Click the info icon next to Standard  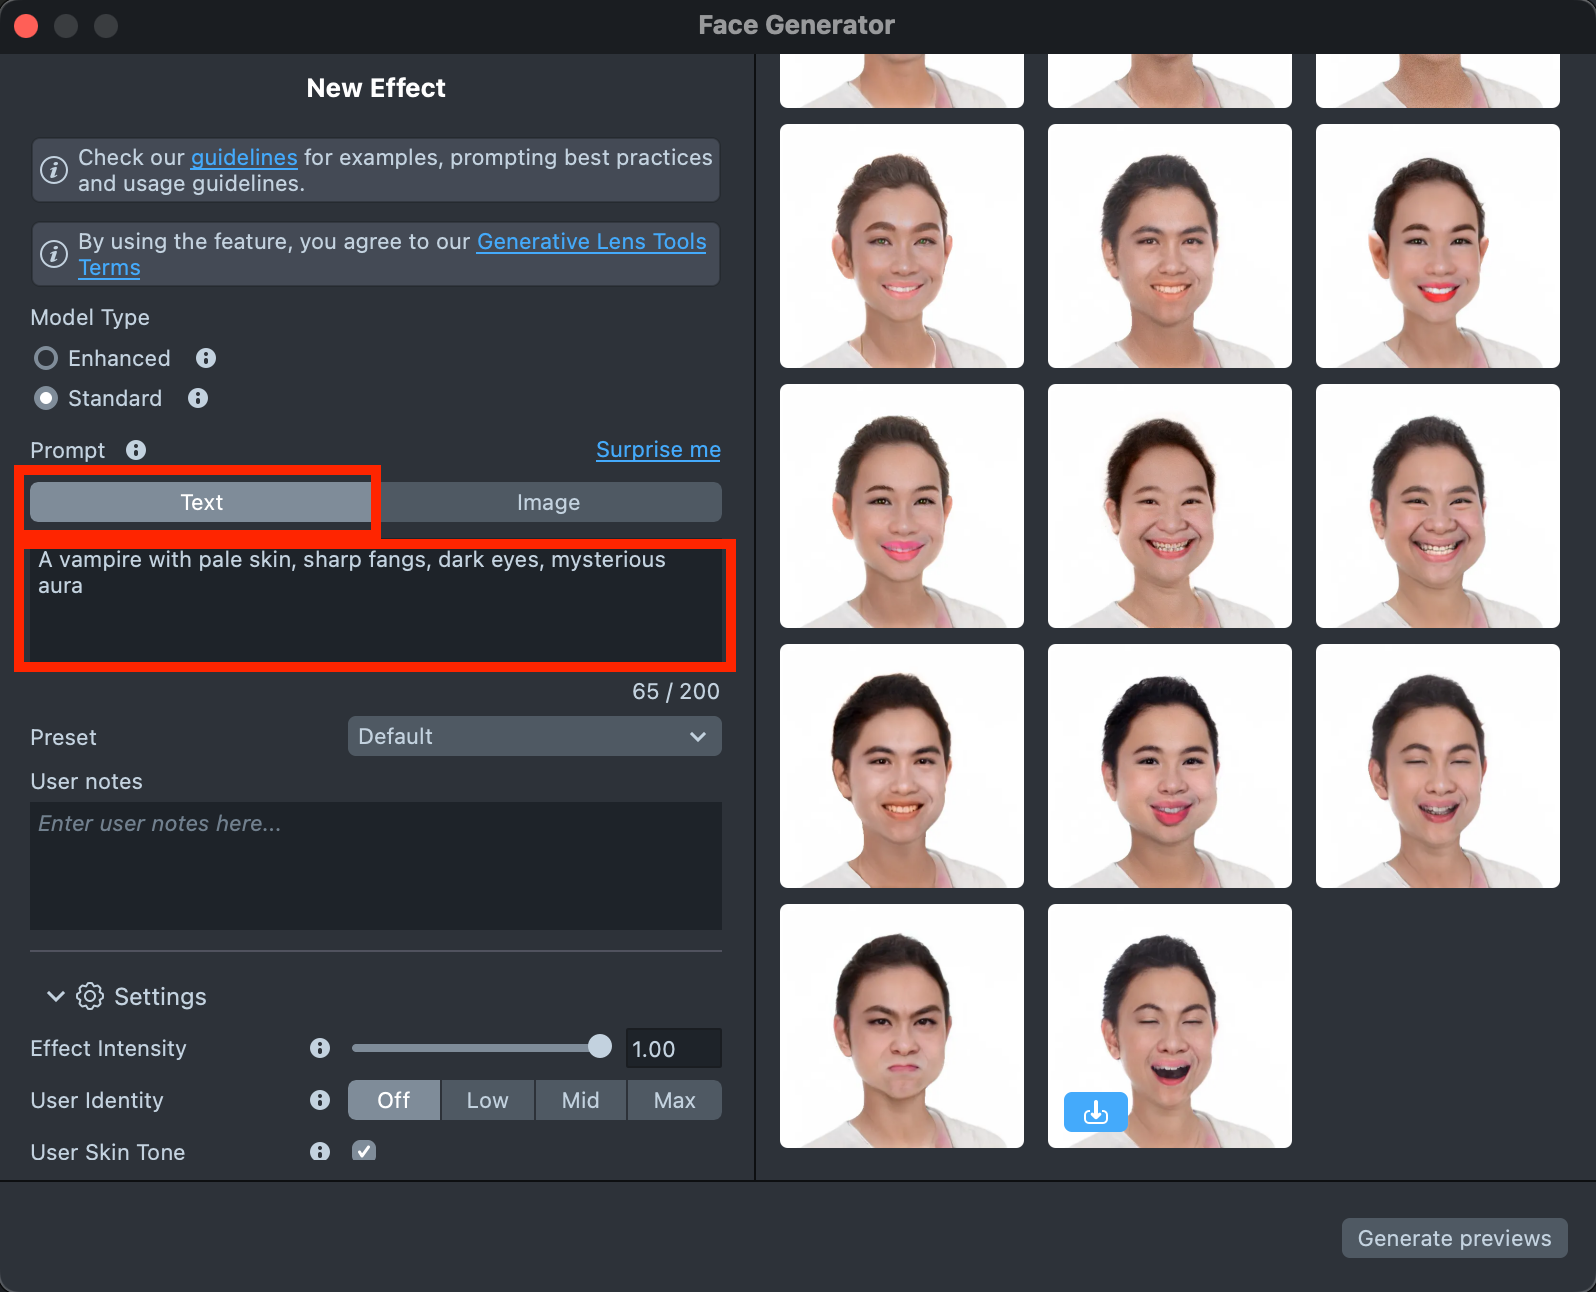pyautogui.click(x=198, y=398)
